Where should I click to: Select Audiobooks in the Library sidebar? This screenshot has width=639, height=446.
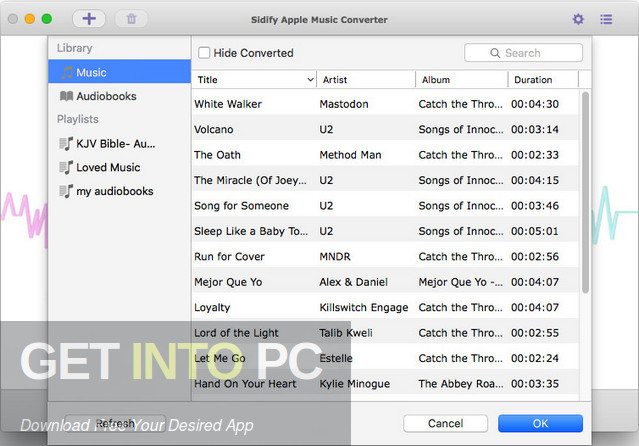119,96
